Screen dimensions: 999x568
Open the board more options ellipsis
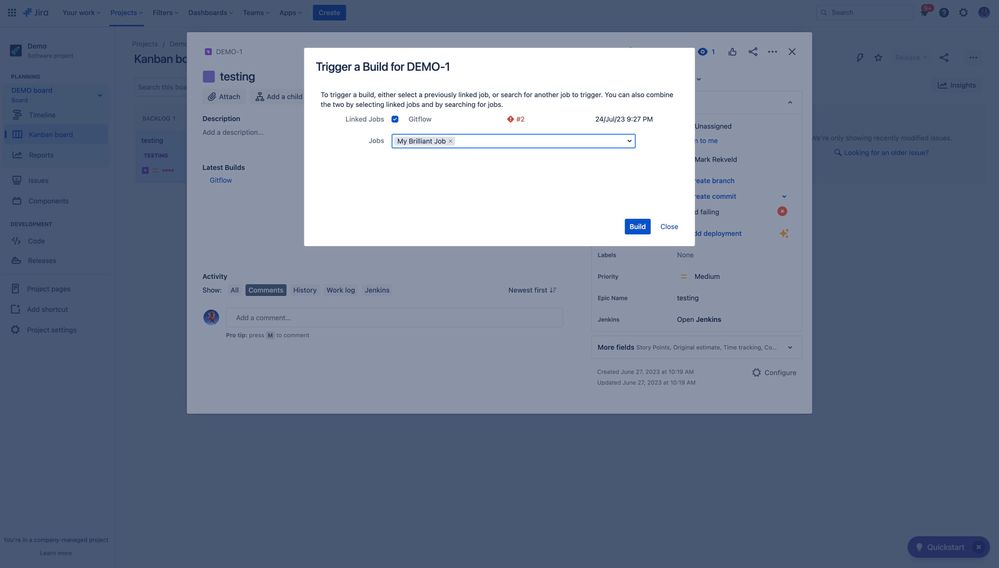click(x=974, y=57)
